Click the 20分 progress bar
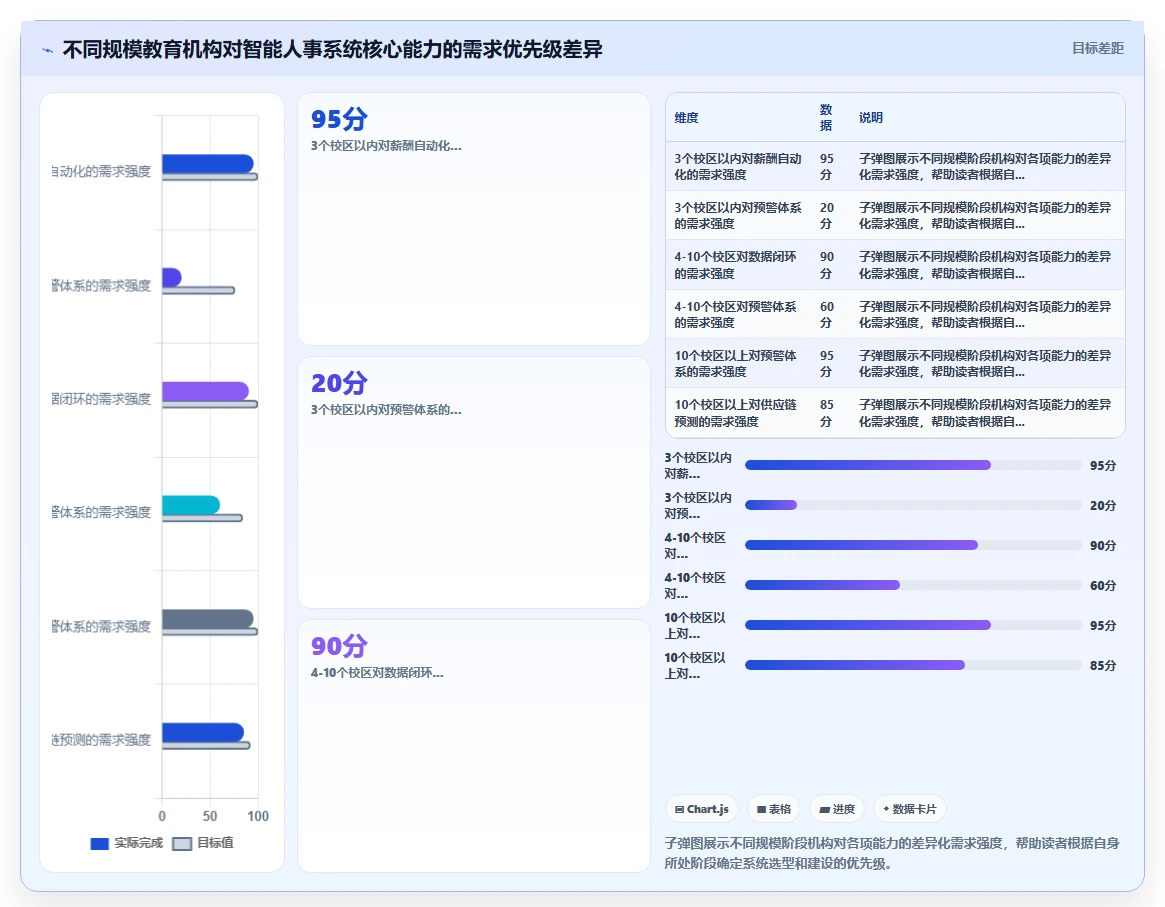Viewport: 1165px width, 907px height. (x=913, y=505)
